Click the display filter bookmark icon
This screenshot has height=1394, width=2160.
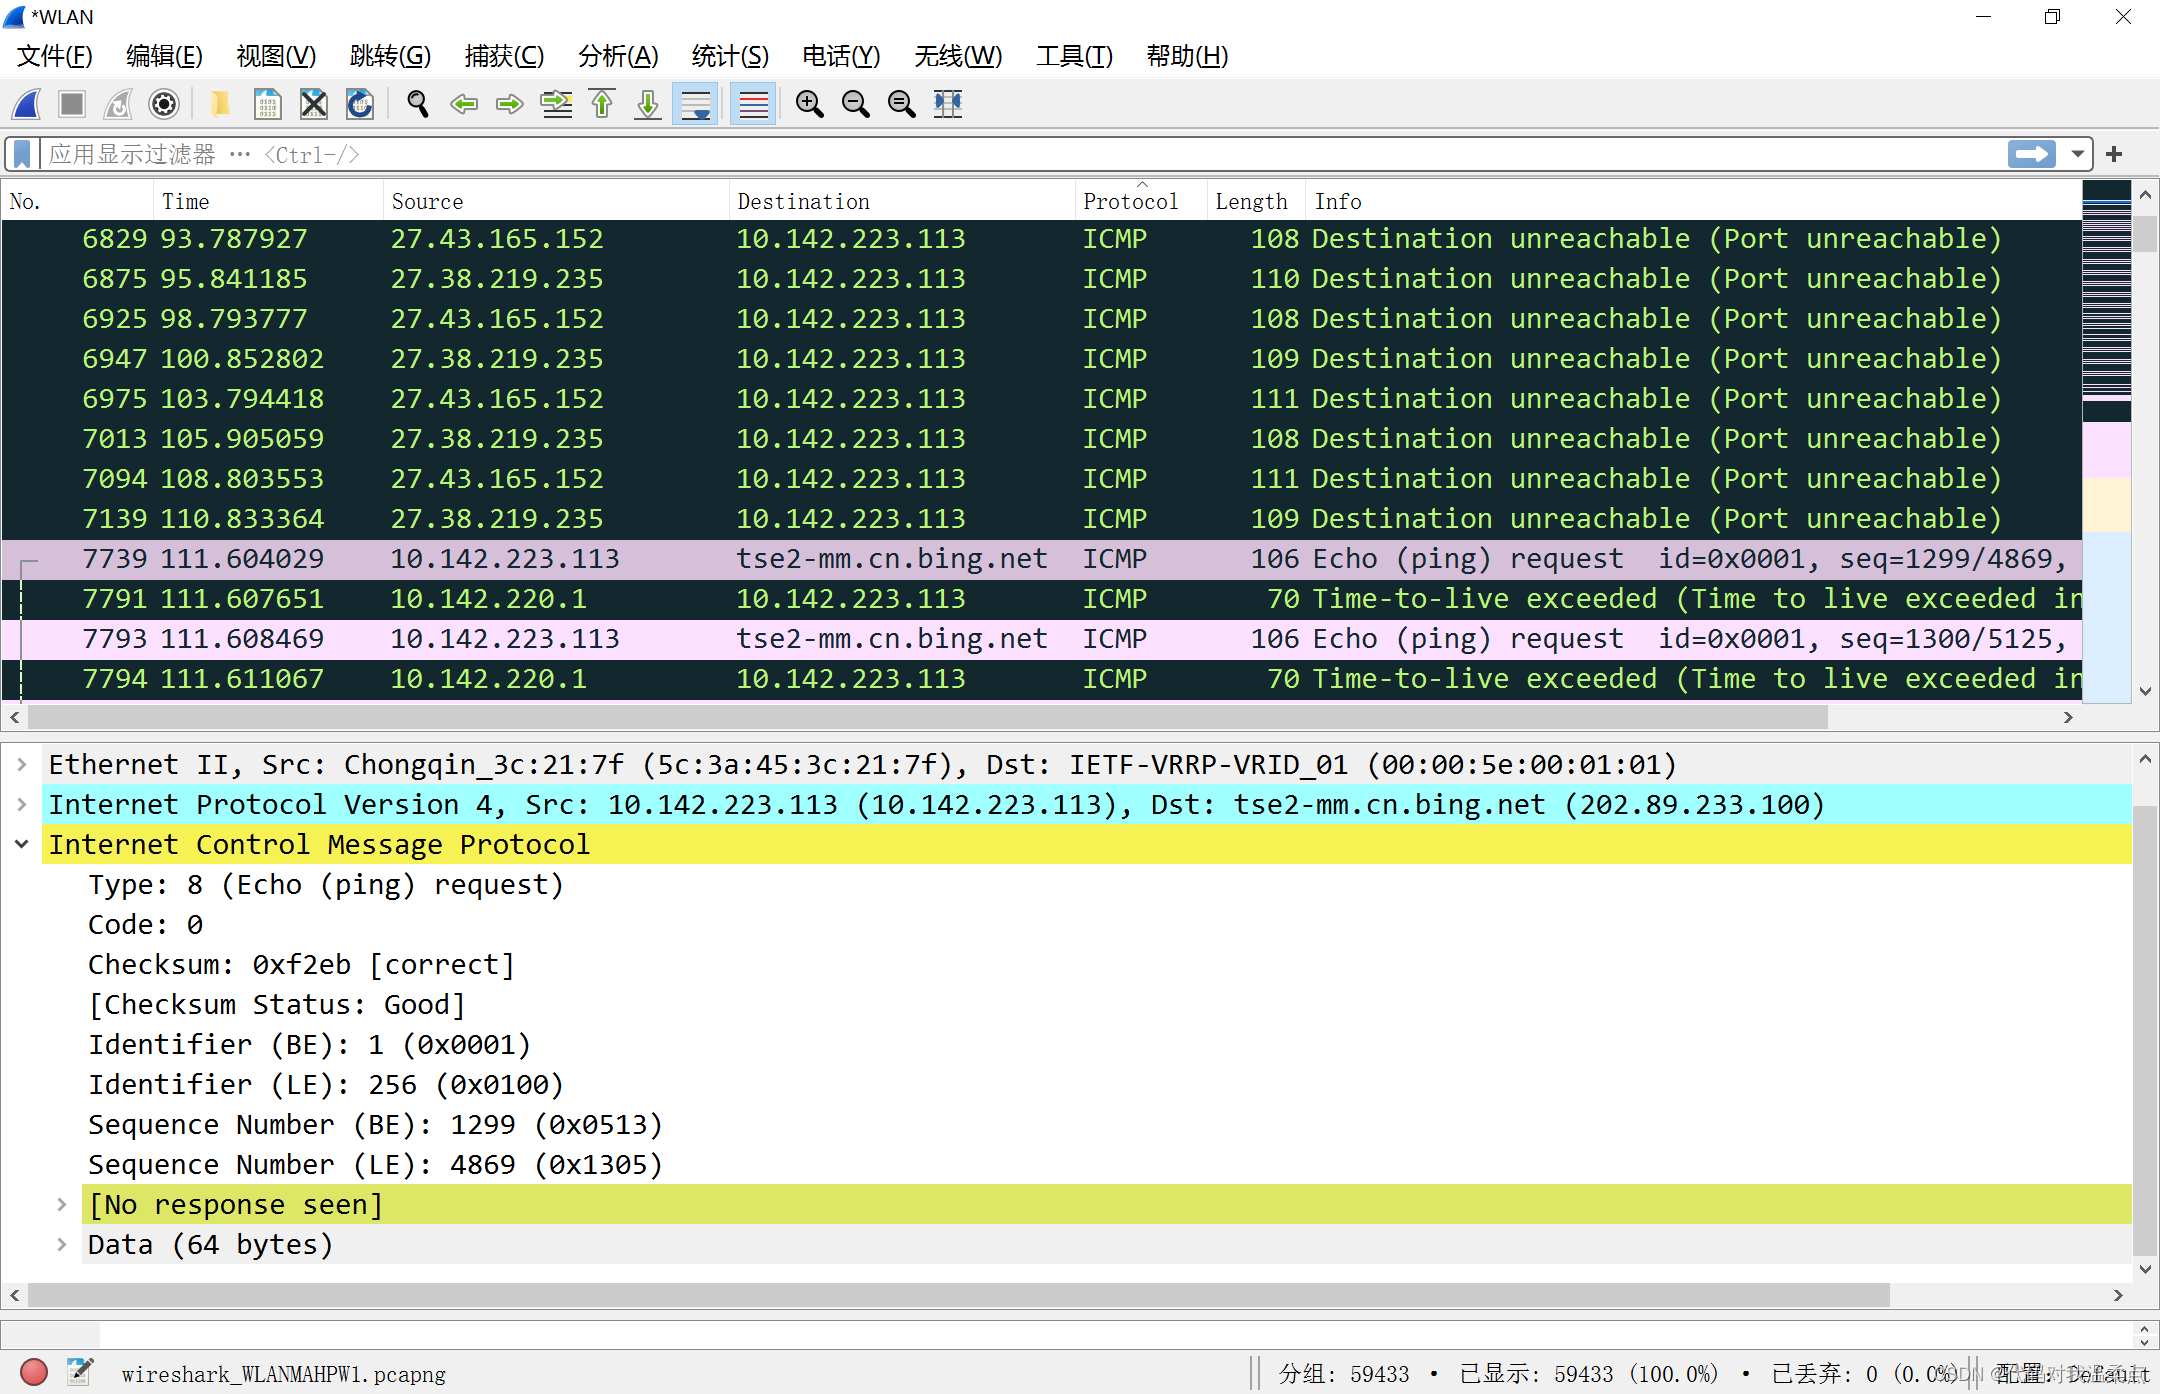tap(22, 154)
